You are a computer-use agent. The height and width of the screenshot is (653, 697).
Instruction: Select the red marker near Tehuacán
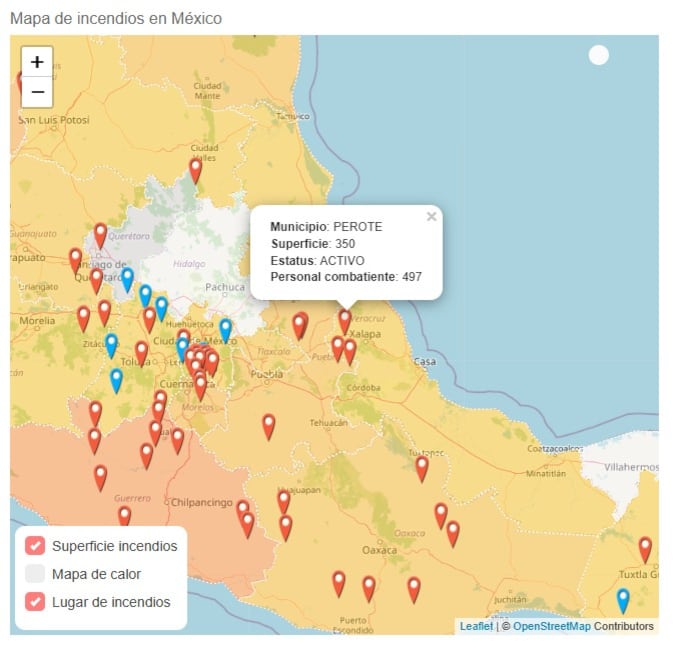pyautogui.click(x=269, y=426)
